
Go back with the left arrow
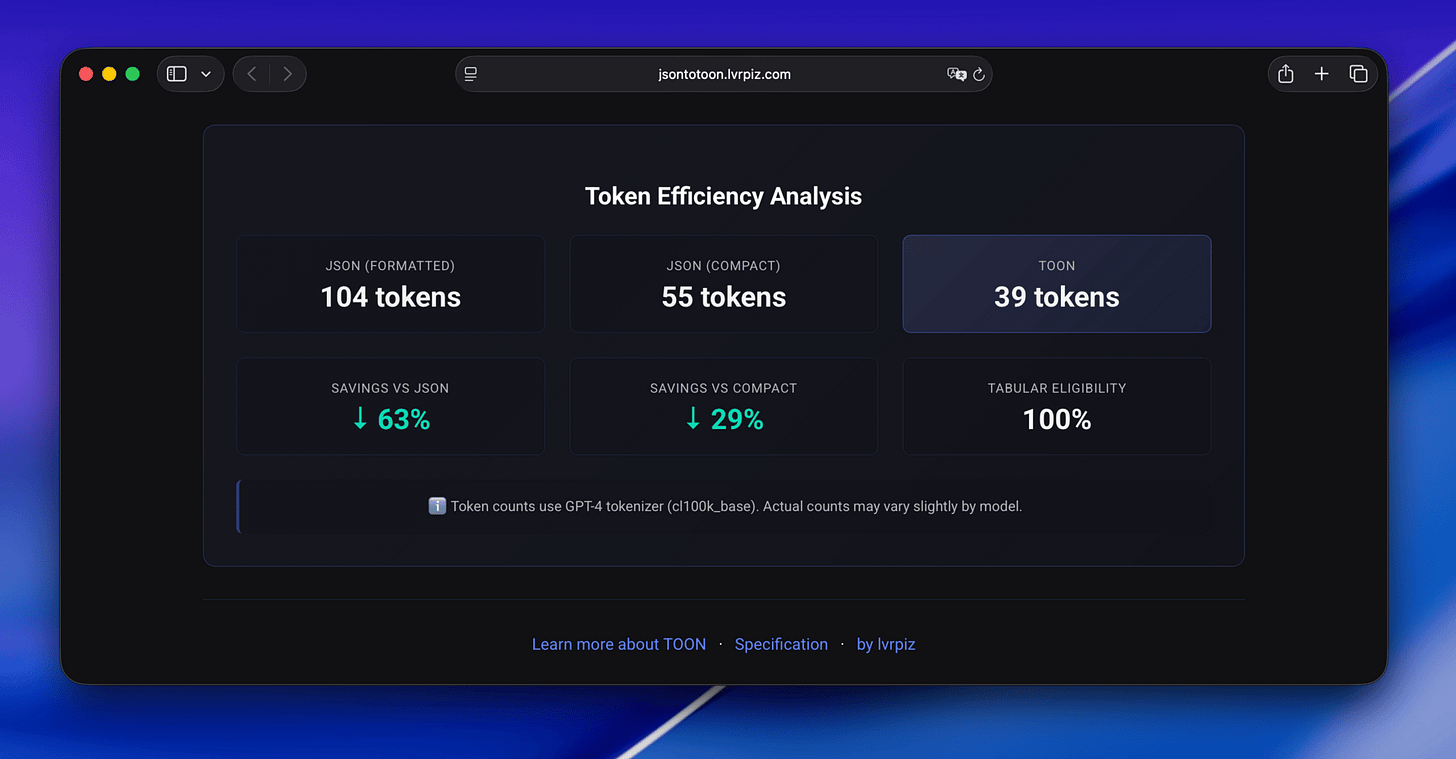click(252, 74)
